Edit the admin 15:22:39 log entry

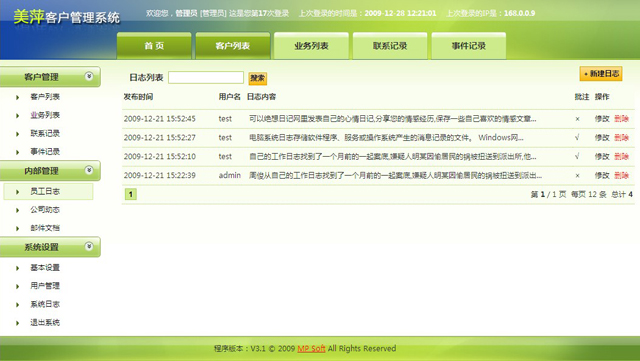(602, 176)
